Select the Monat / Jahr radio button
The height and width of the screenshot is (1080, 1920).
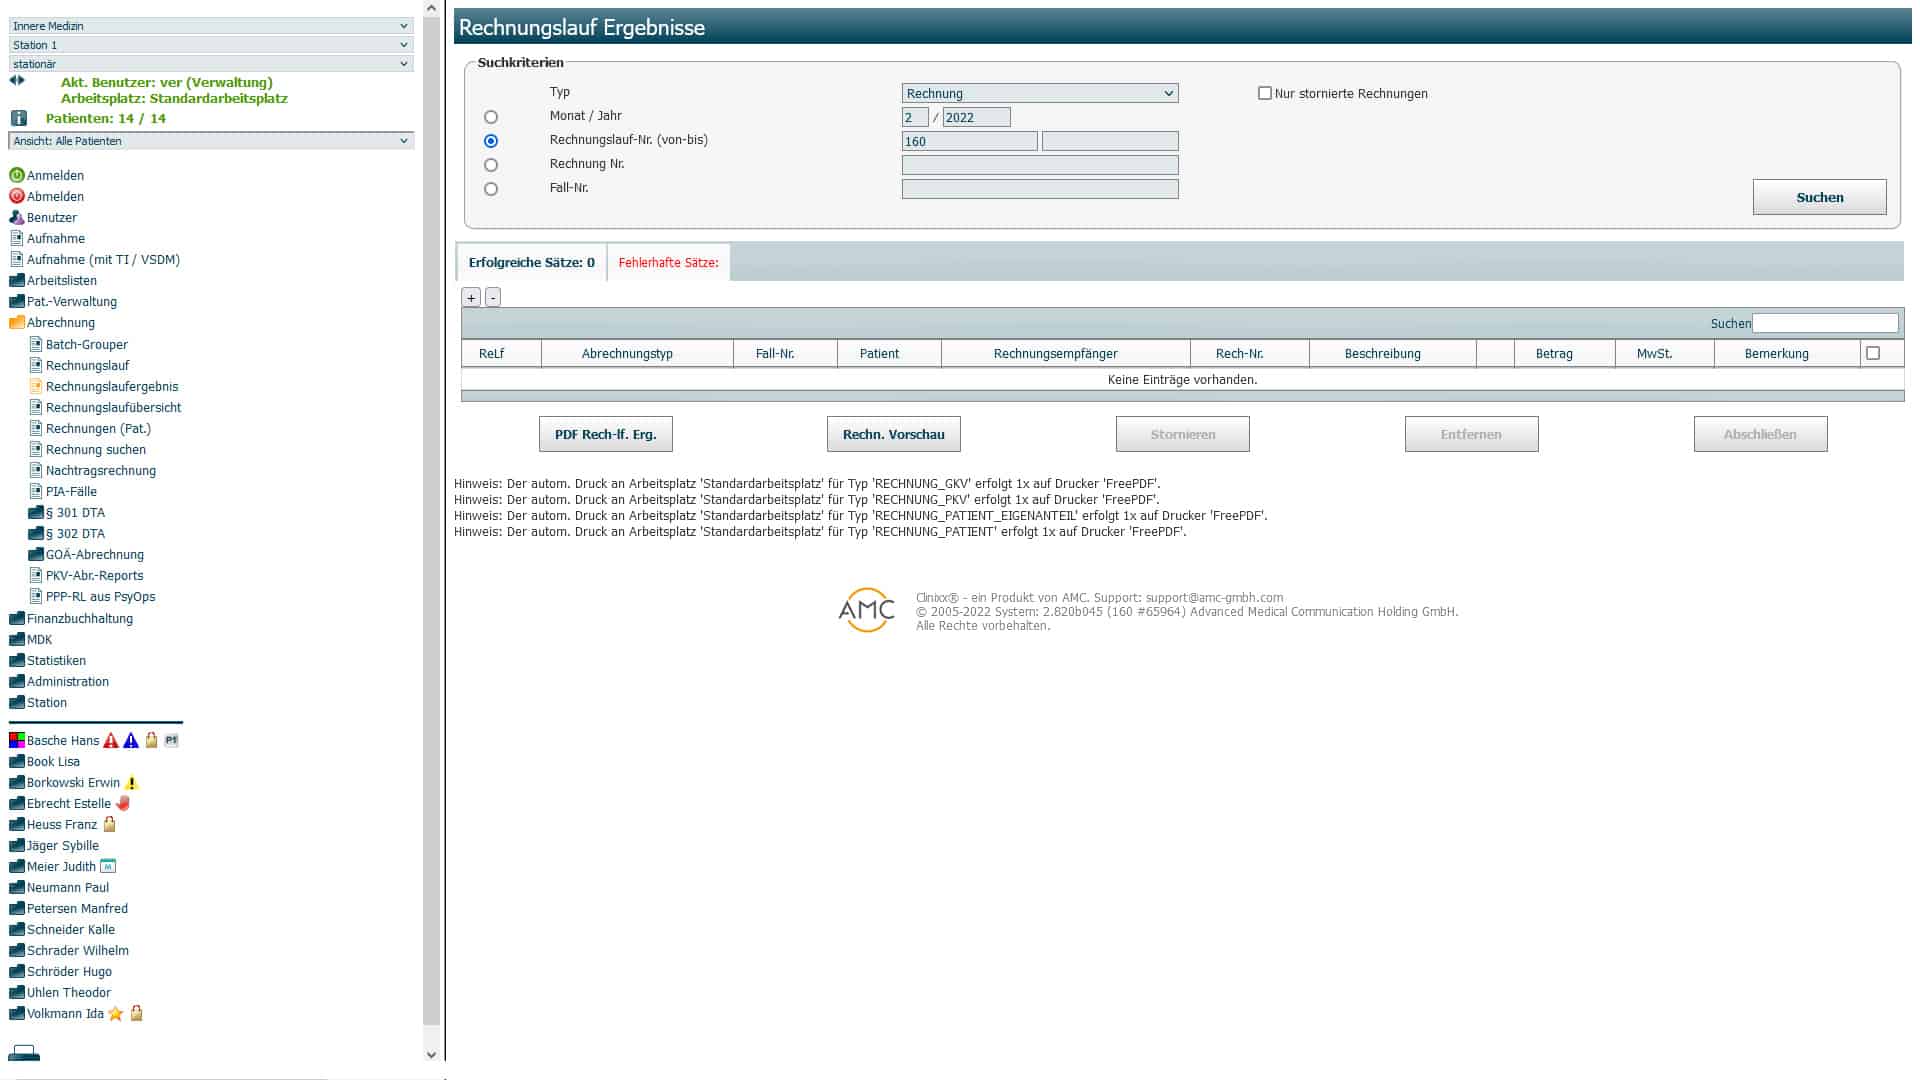tap(491, 117)
